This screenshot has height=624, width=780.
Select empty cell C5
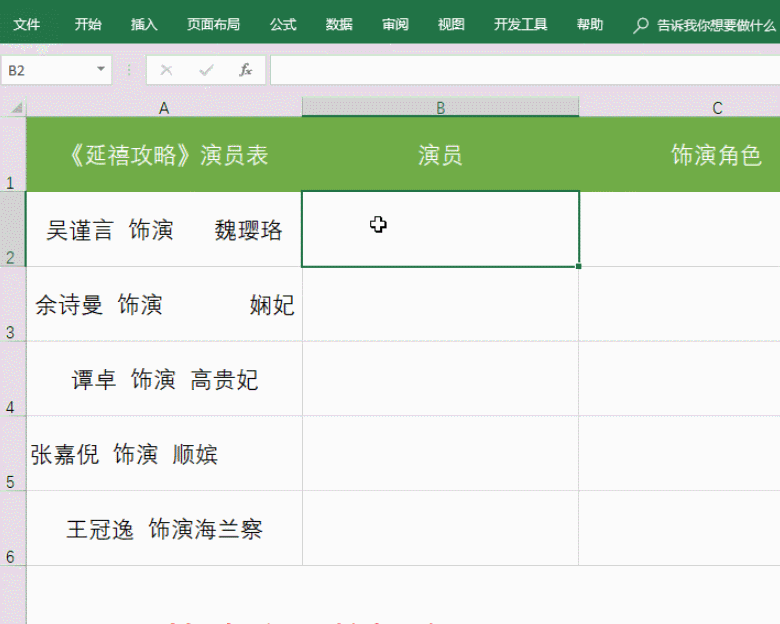click(x=680, y=453)
